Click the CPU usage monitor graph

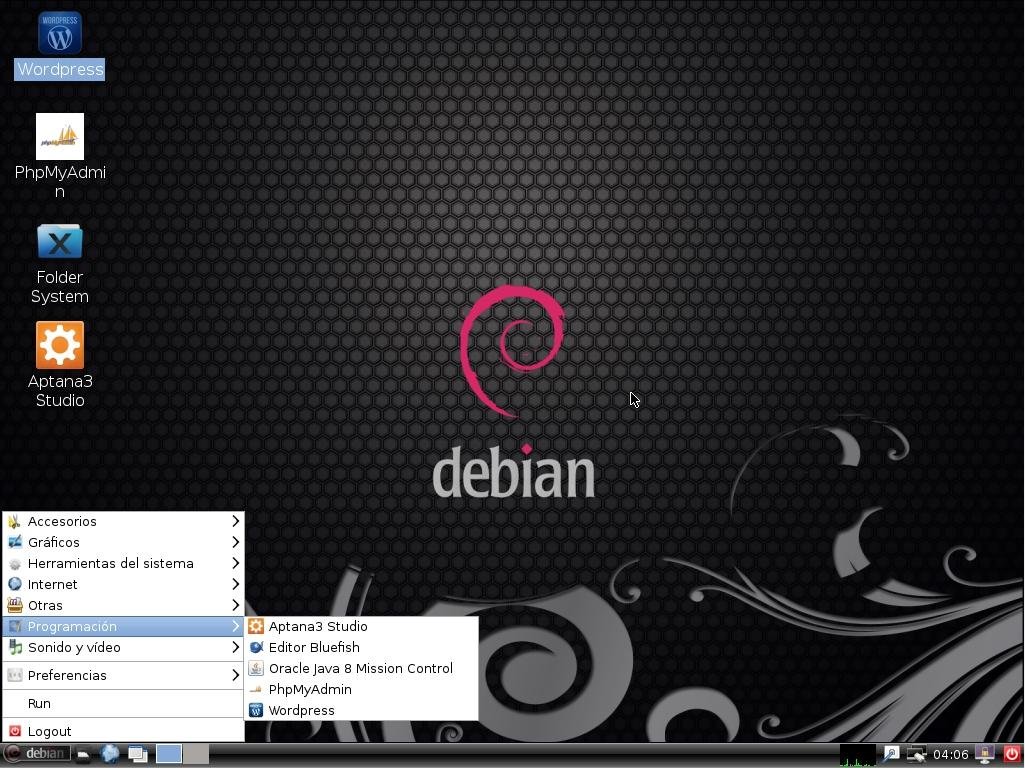[x=857, y=755]
